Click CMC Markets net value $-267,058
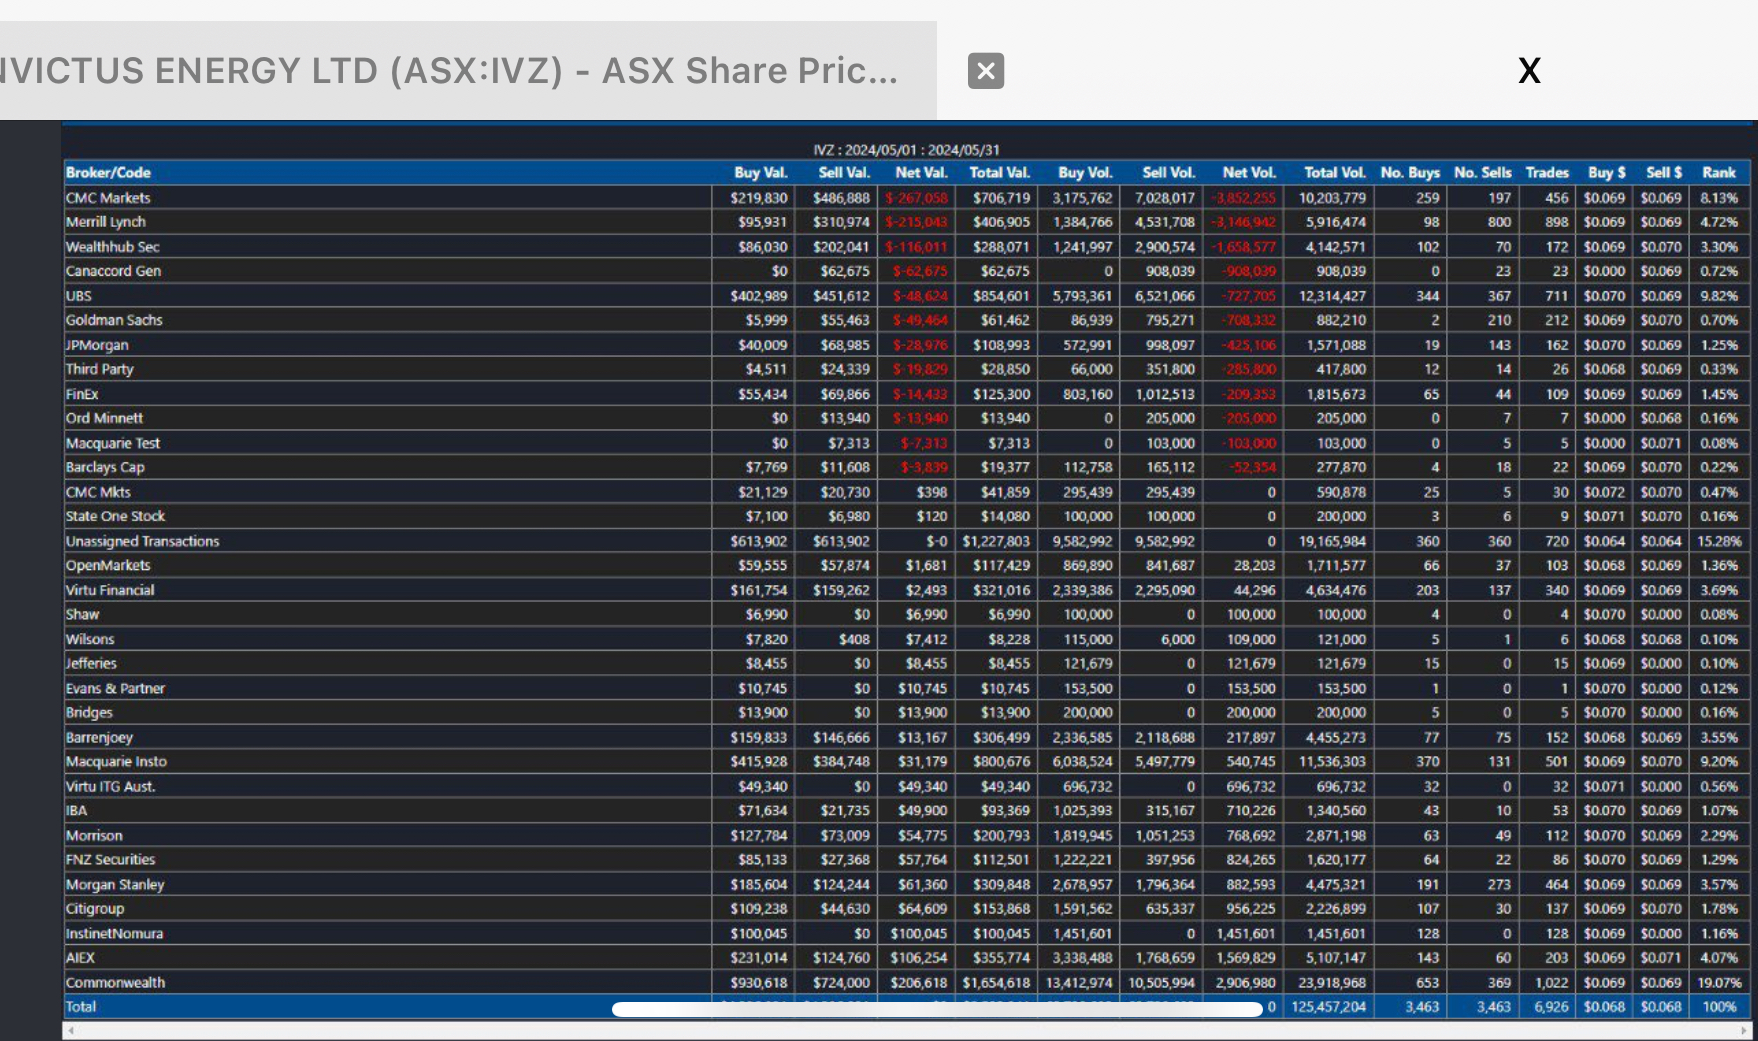 tap(916, 198)
